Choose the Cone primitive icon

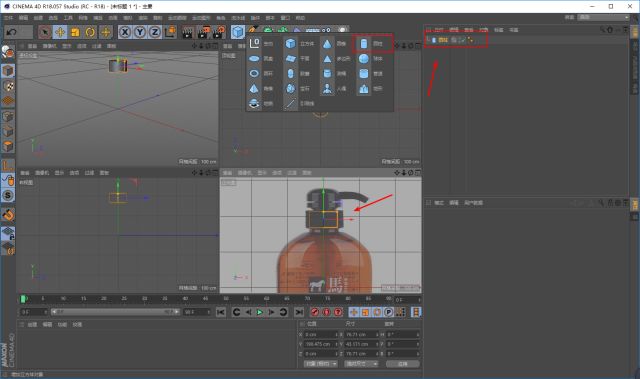click(327, 43)
